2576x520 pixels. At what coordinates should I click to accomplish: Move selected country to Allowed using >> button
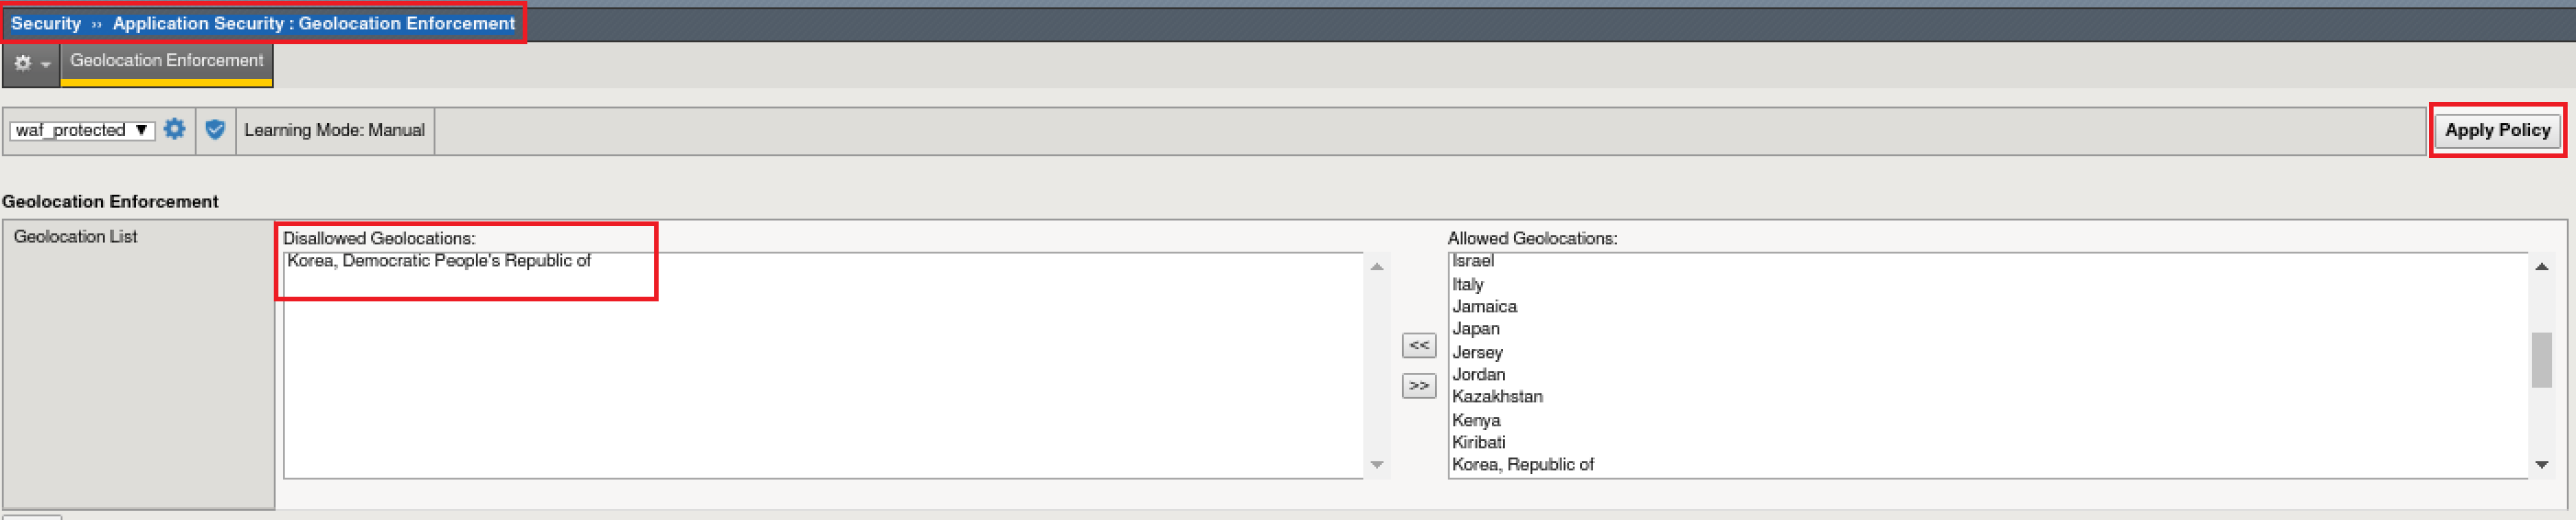1418,385
